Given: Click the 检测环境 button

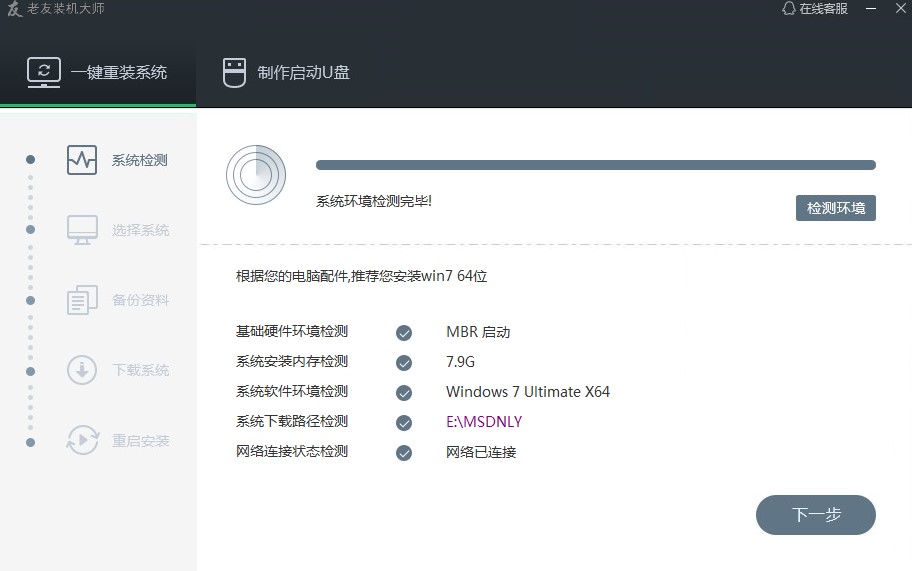Looking at the screenshot, I should tap(836, 208).
